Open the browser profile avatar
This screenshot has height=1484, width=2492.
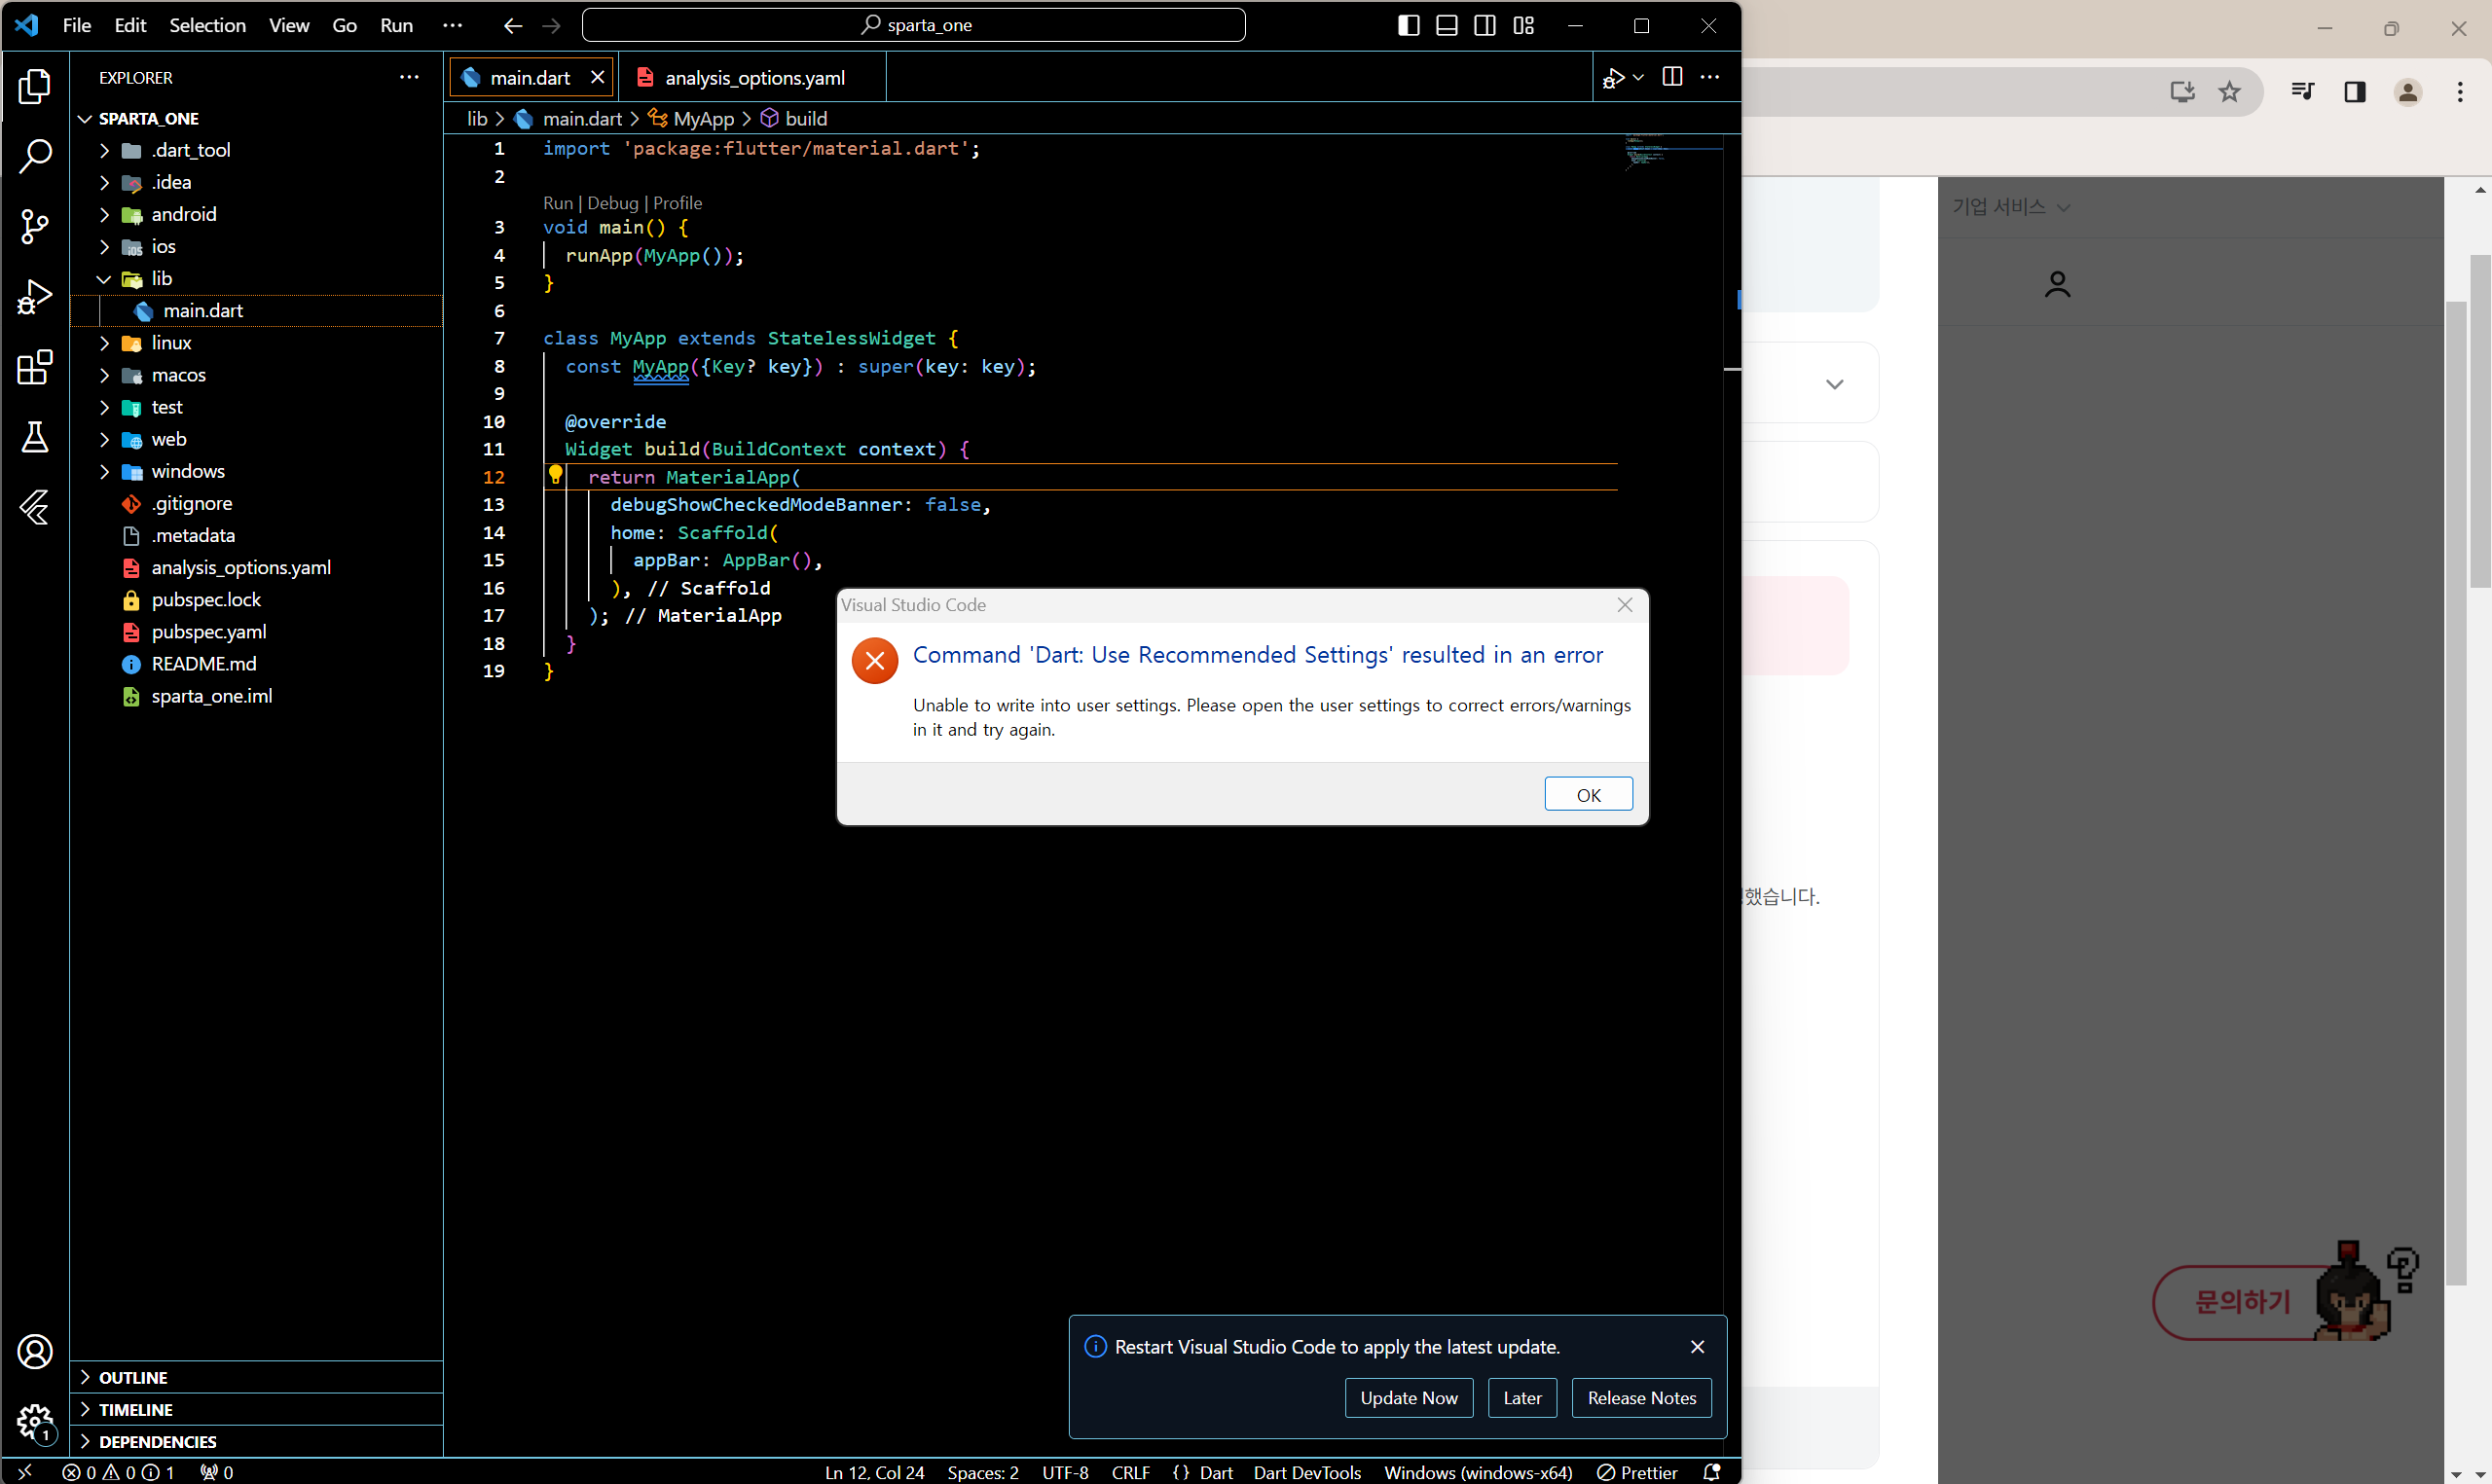click(x=2408, y=92)
